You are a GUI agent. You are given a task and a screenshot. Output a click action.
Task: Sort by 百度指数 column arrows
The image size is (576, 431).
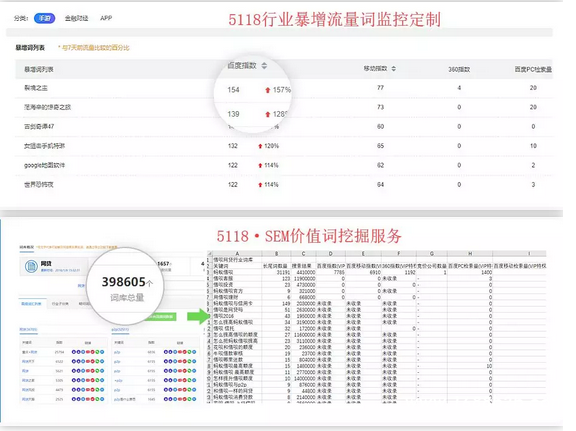[x=264, y=66]
